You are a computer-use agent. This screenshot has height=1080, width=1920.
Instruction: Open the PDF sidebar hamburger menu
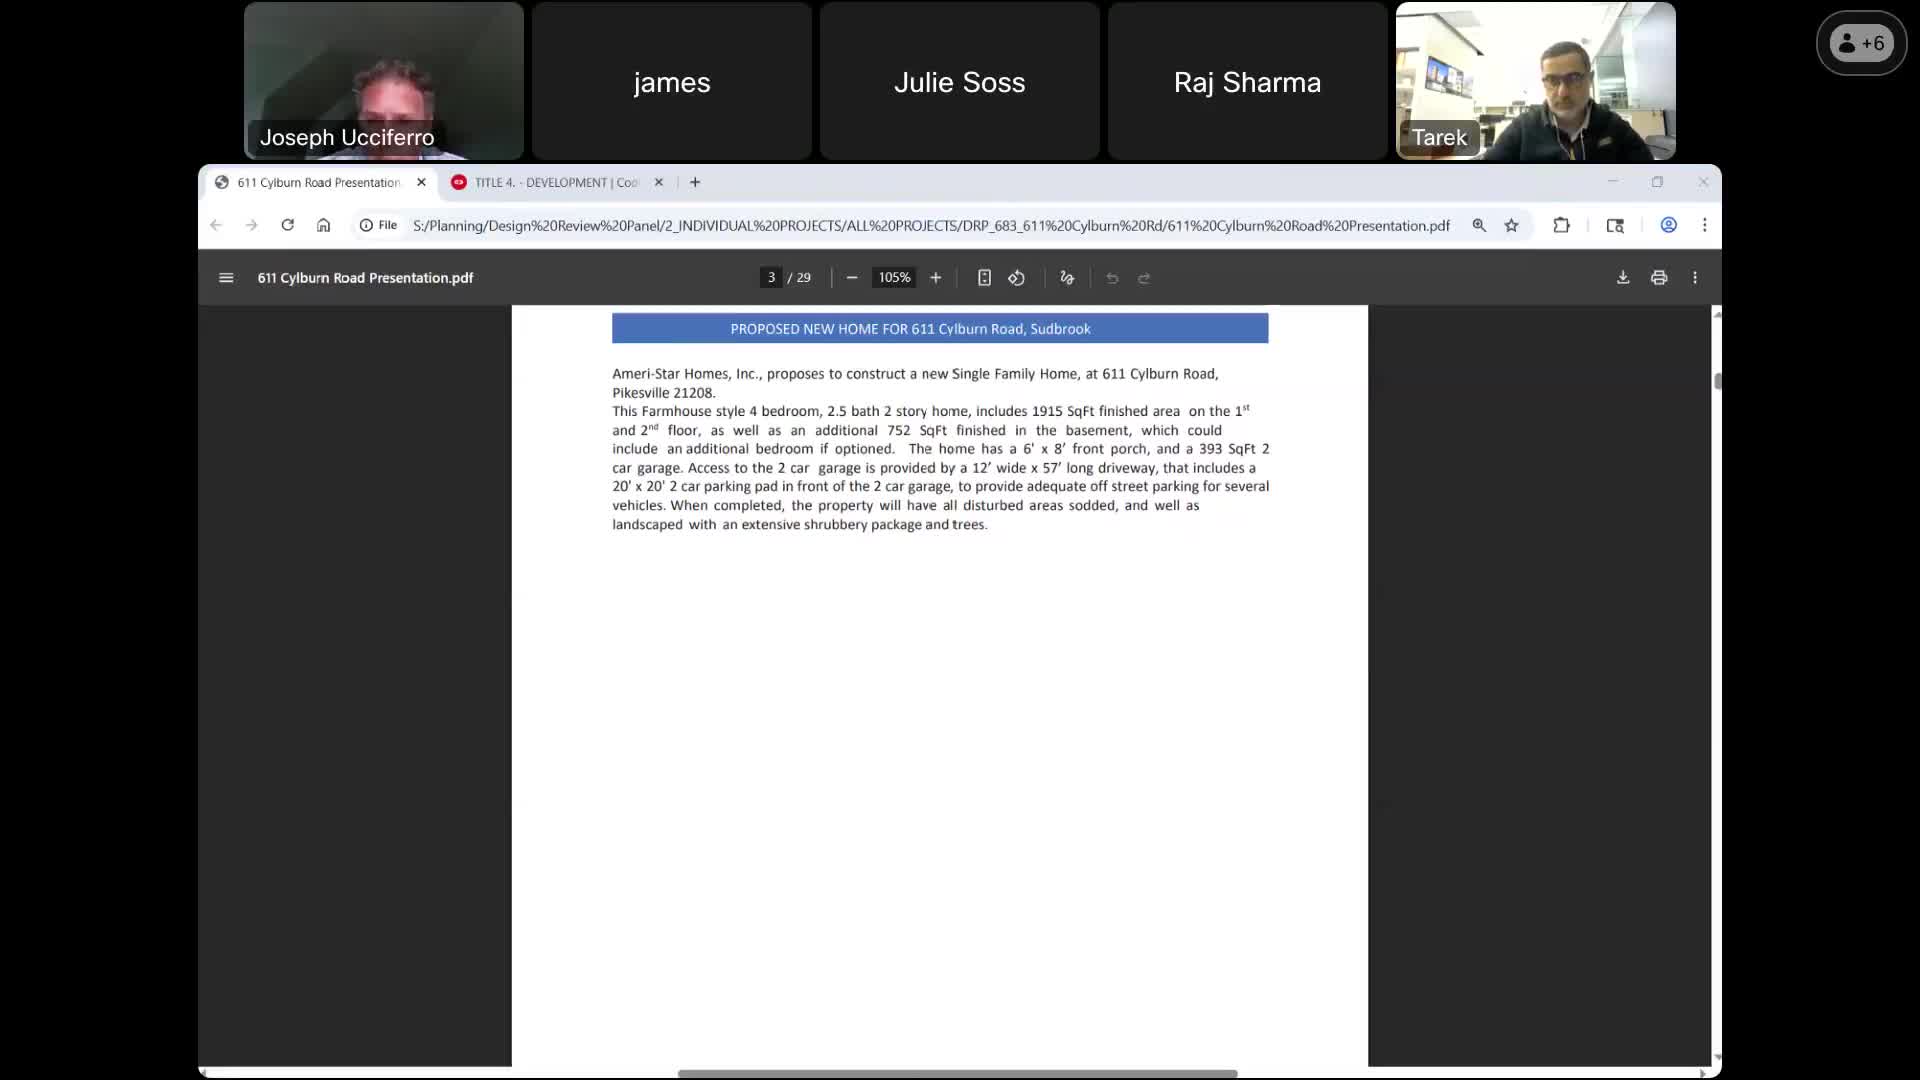click(x=226, y=278)
